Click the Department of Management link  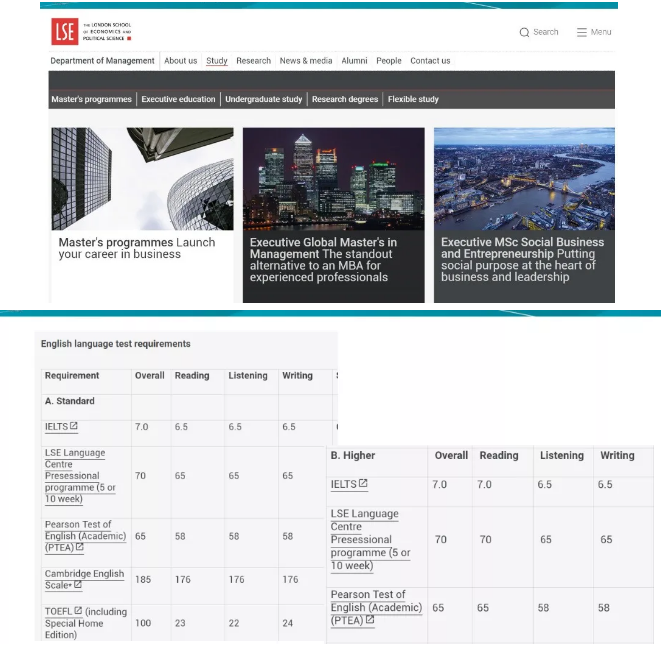(103, 61)
